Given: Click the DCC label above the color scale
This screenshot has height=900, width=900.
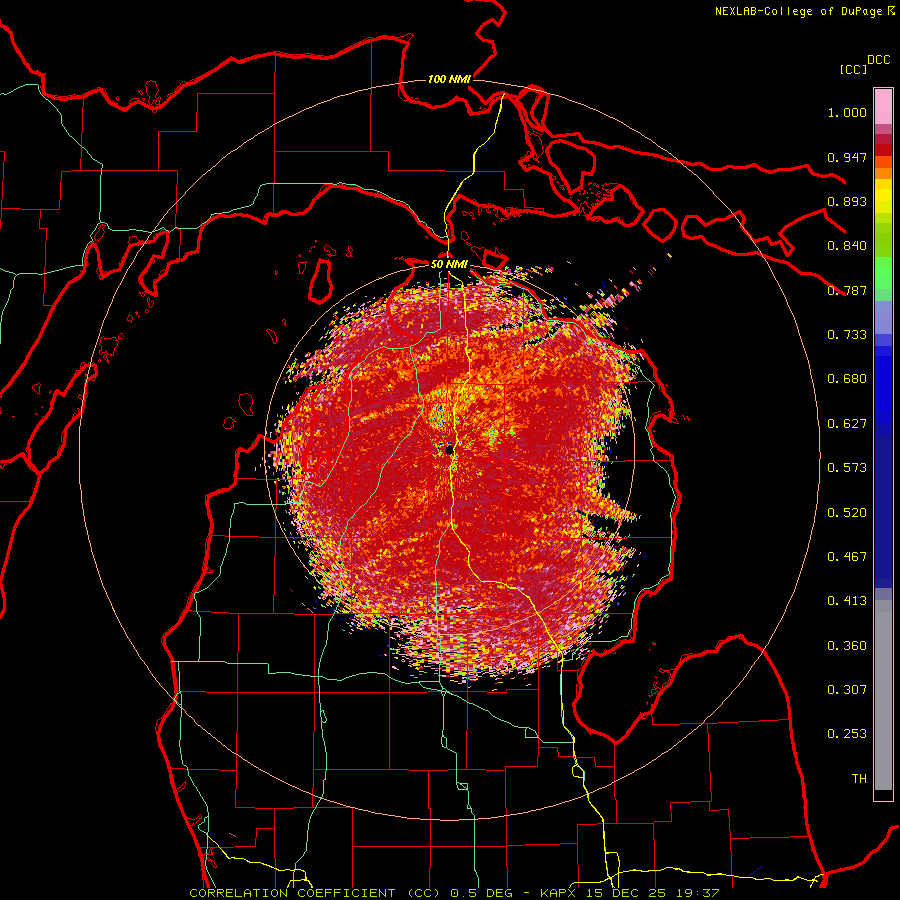Looking at the screenshot, I should coord(879,60).
